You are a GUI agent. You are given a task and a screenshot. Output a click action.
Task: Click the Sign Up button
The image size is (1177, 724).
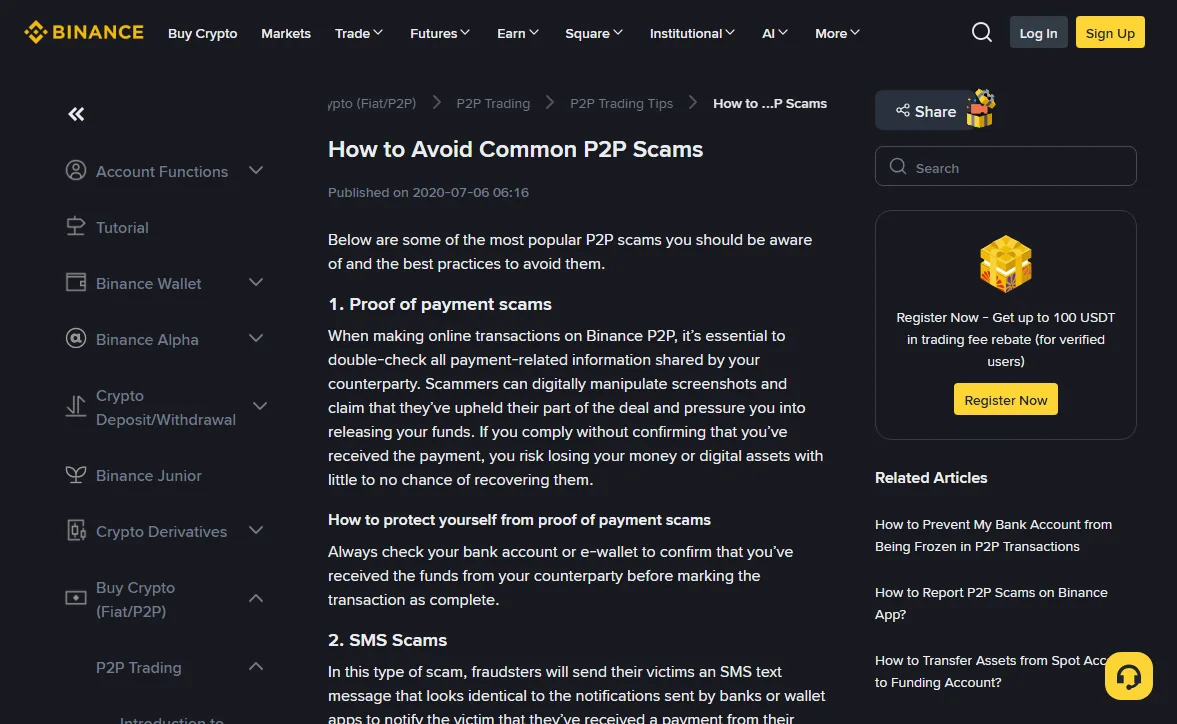(1110, 33)
